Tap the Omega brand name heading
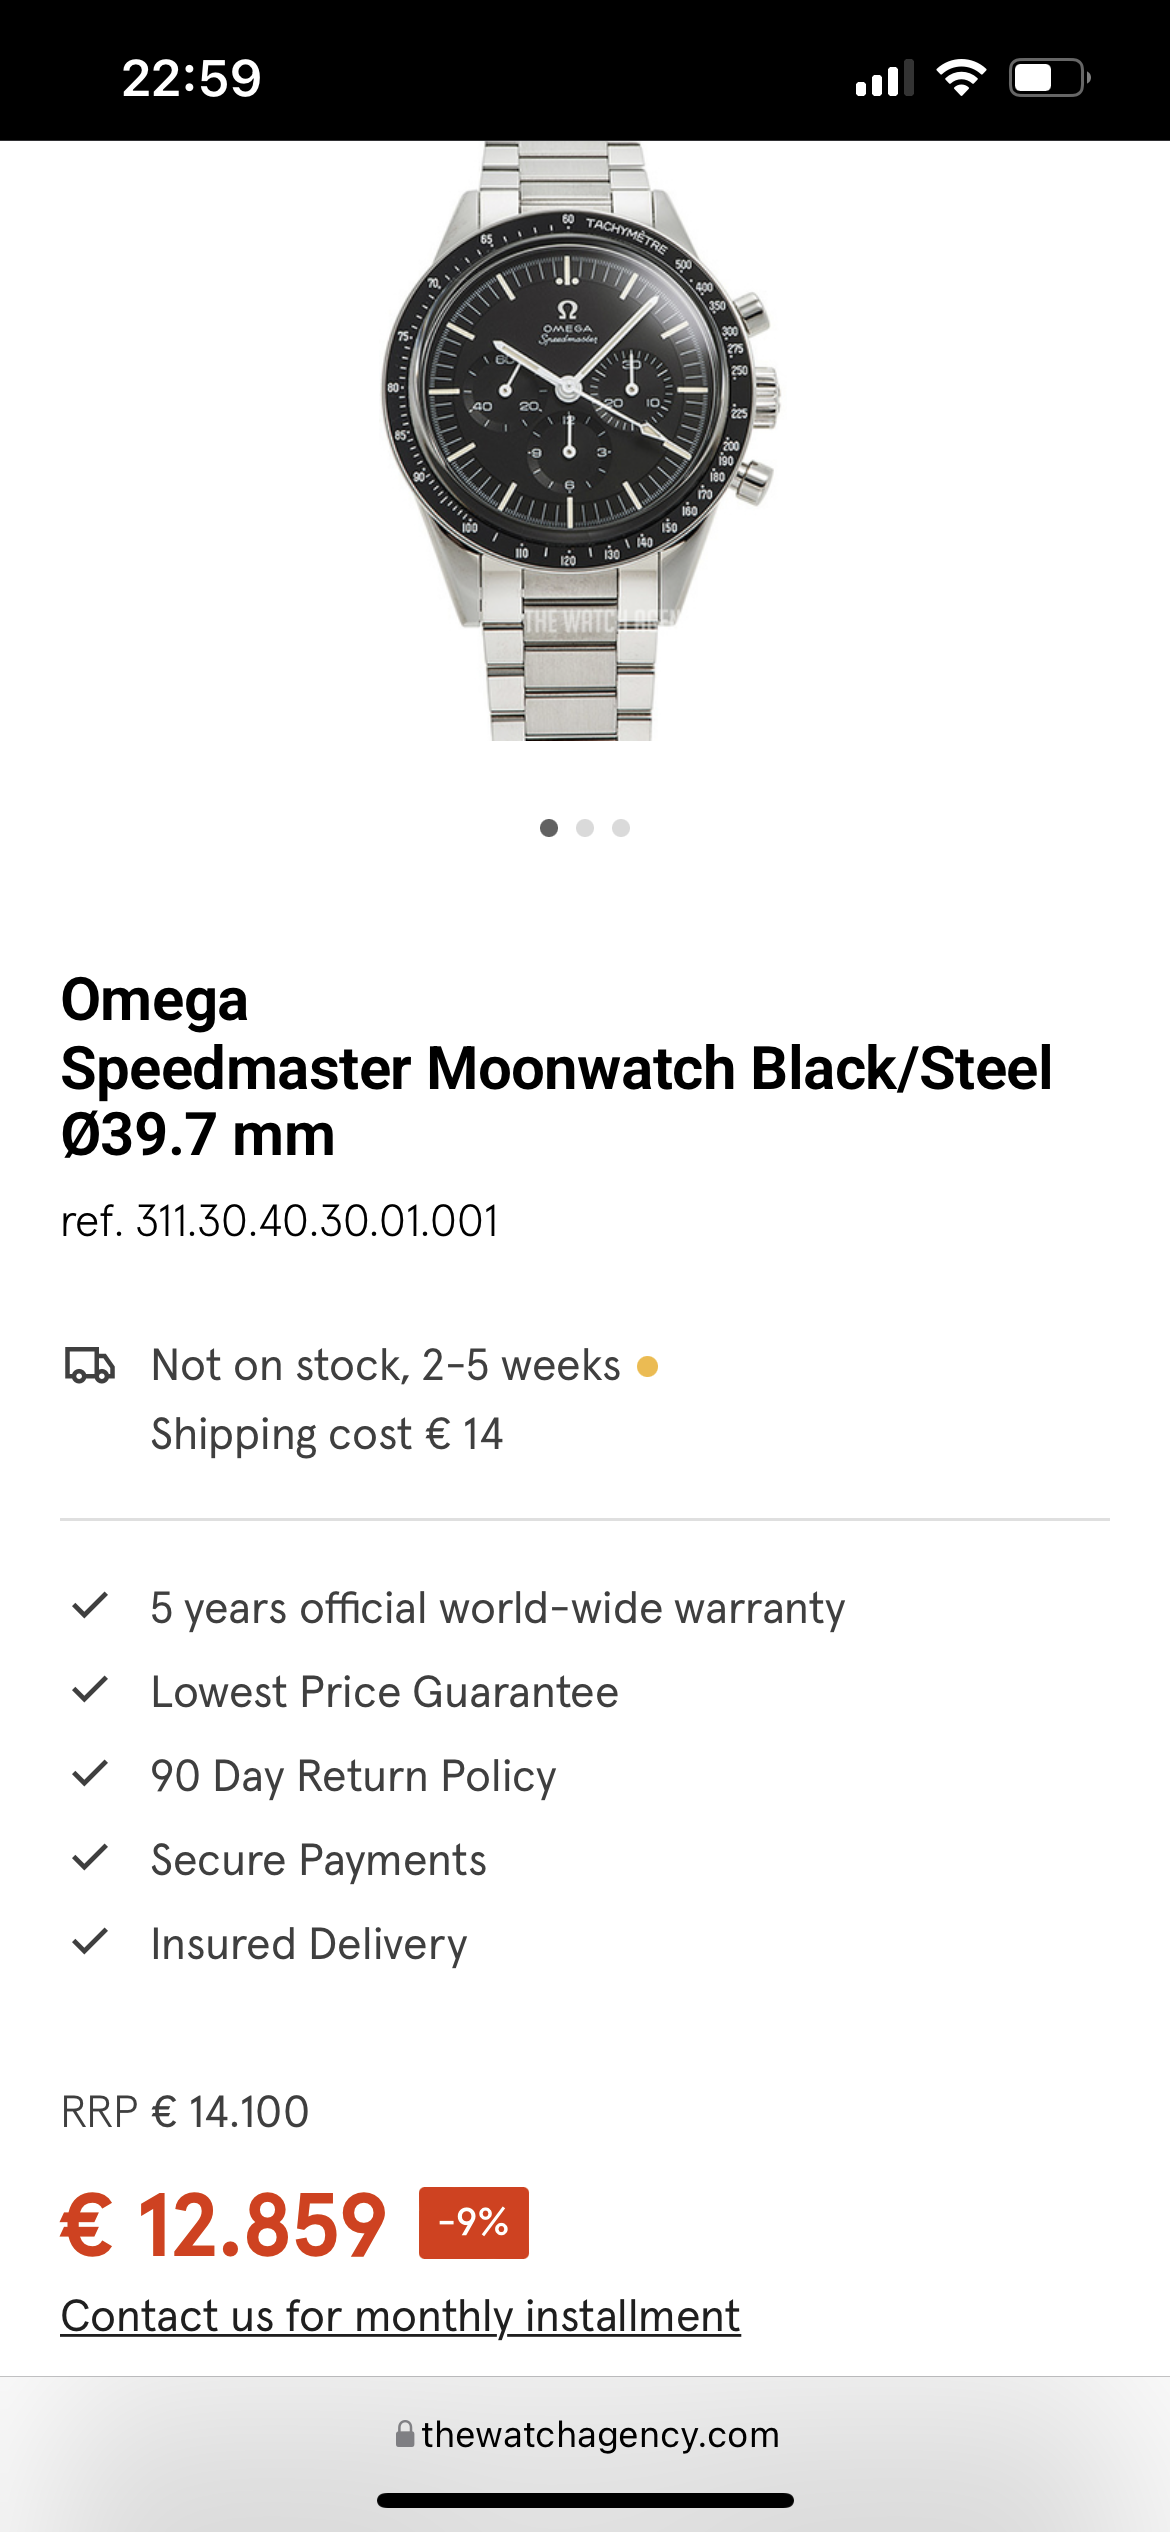The image size is (1170, 2532). [155, 1000]
